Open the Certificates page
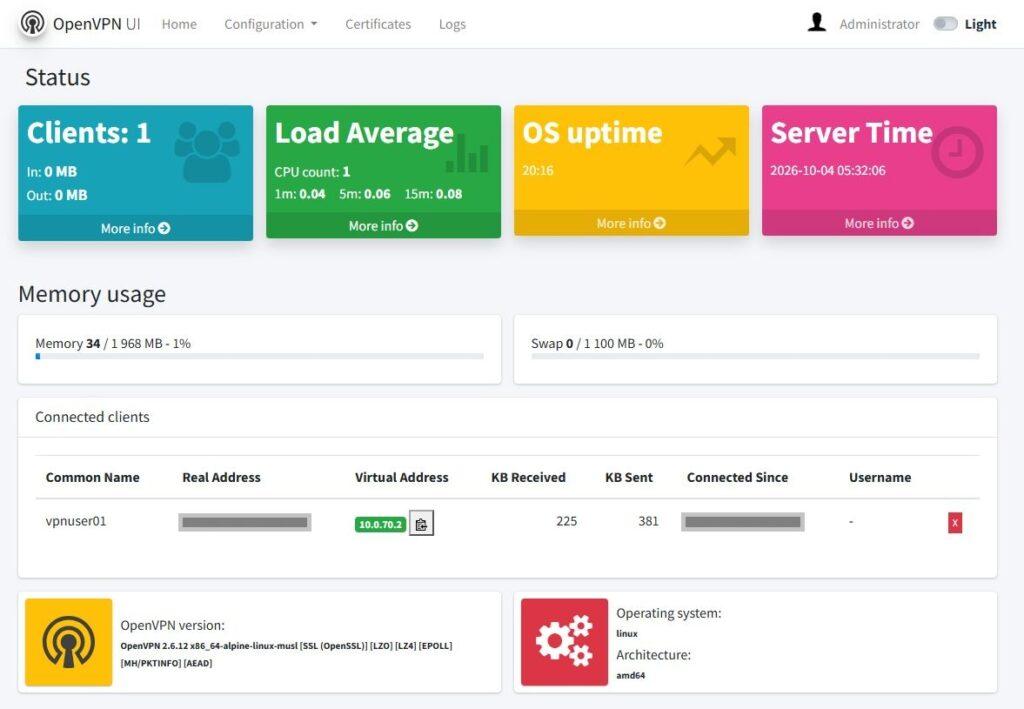 (378, 24)
